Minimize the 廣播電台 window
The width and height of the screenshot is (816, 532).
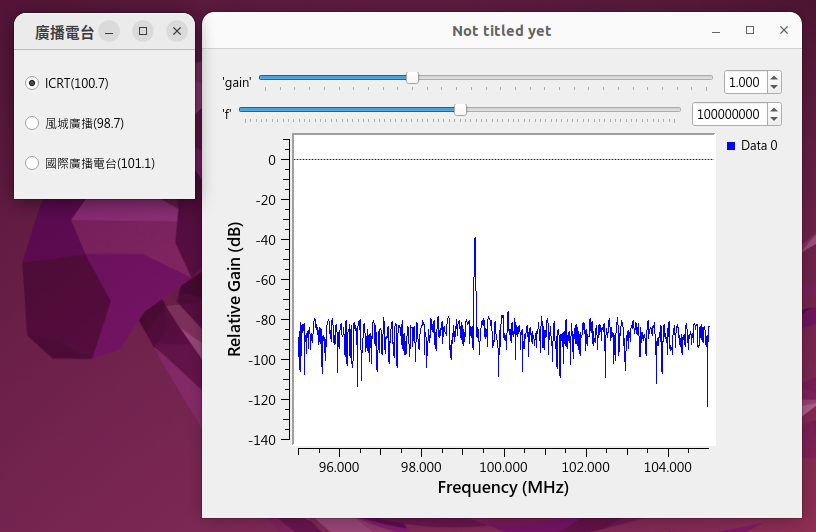(x=109, y=31)
